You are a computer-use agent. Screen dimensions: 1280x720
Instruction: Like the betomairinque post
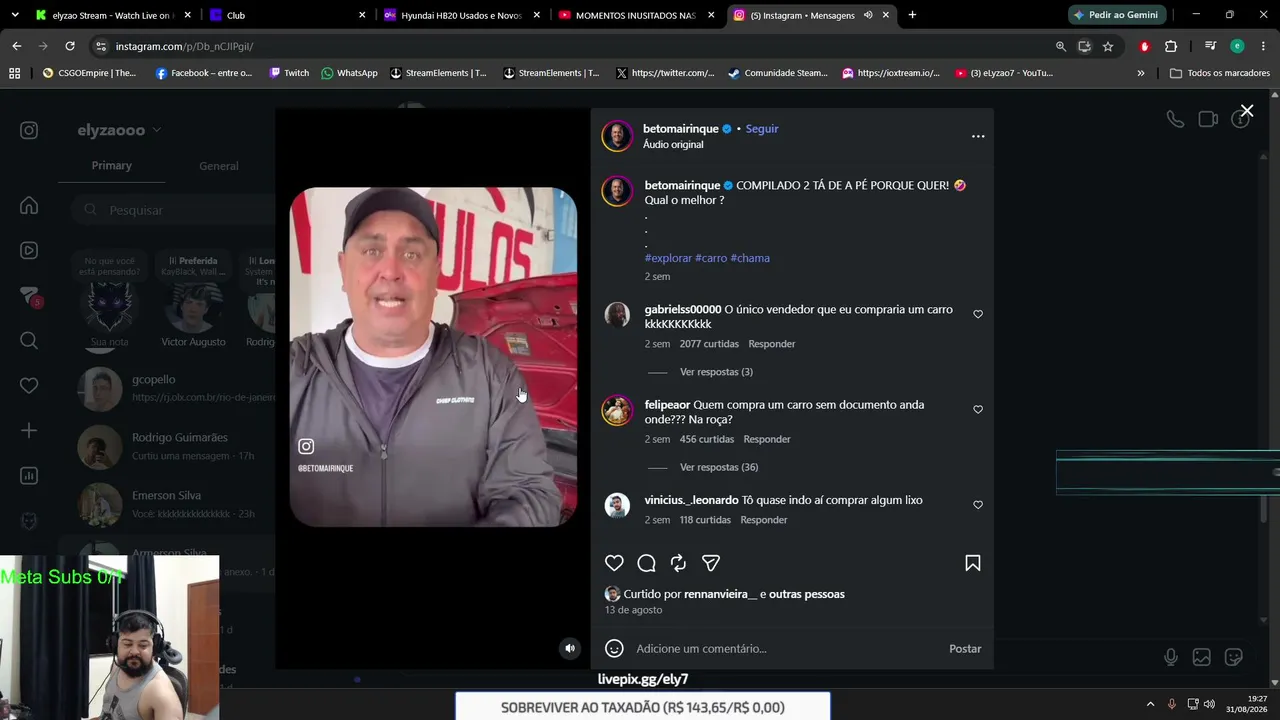pos(614,563)
